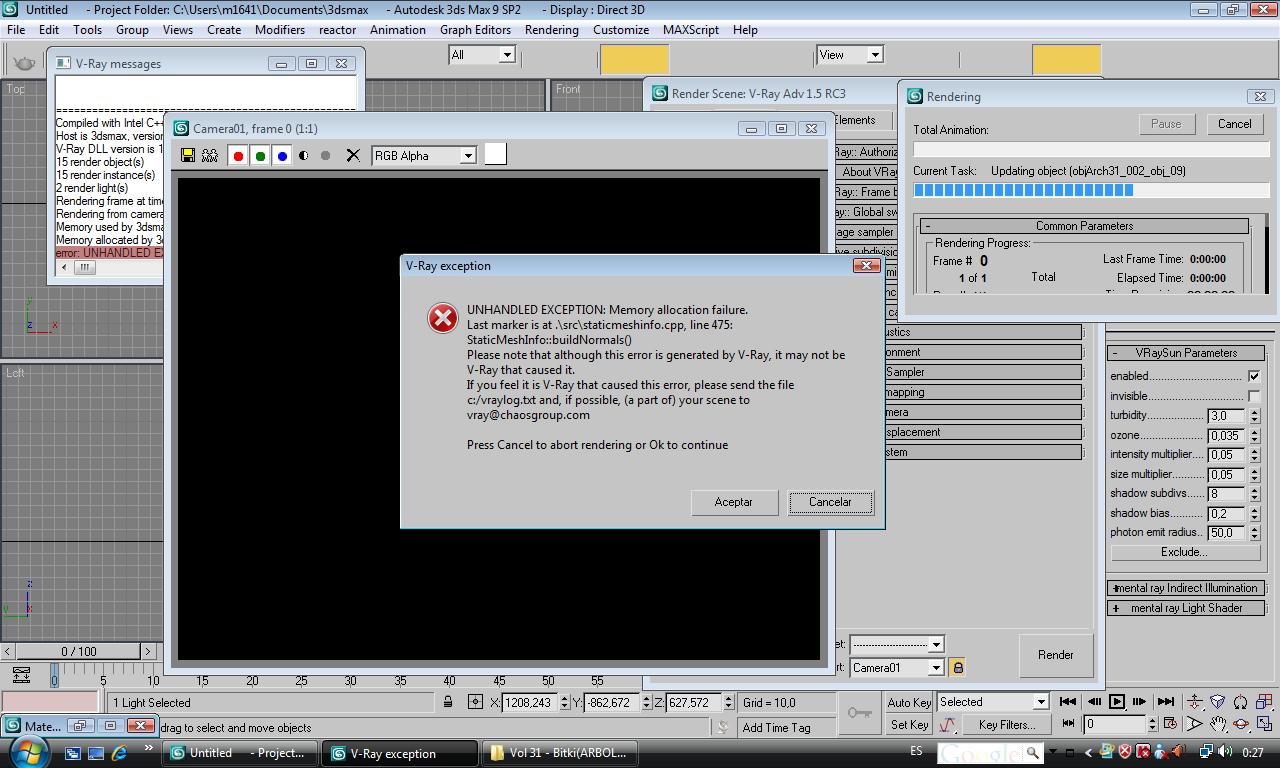Click the orbit camera icon
1280x768 pixels.
pos(1241,724)
